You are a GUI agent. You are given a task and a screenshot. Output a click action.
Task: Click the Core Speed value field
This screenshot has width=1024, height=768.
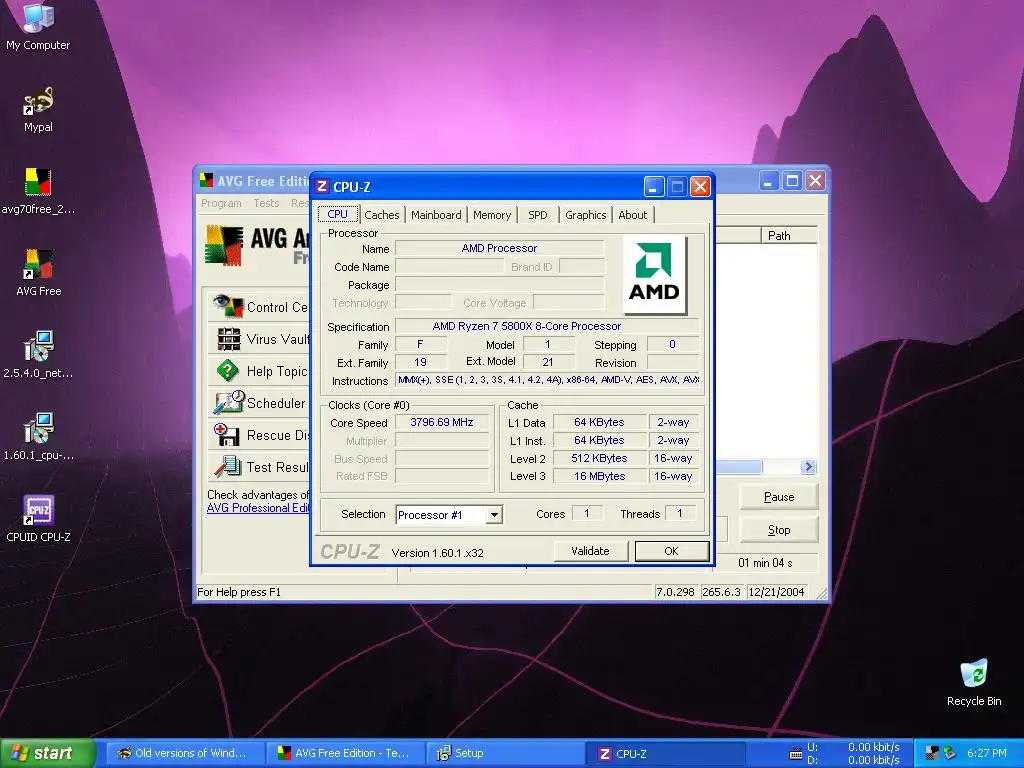(442, 422)
